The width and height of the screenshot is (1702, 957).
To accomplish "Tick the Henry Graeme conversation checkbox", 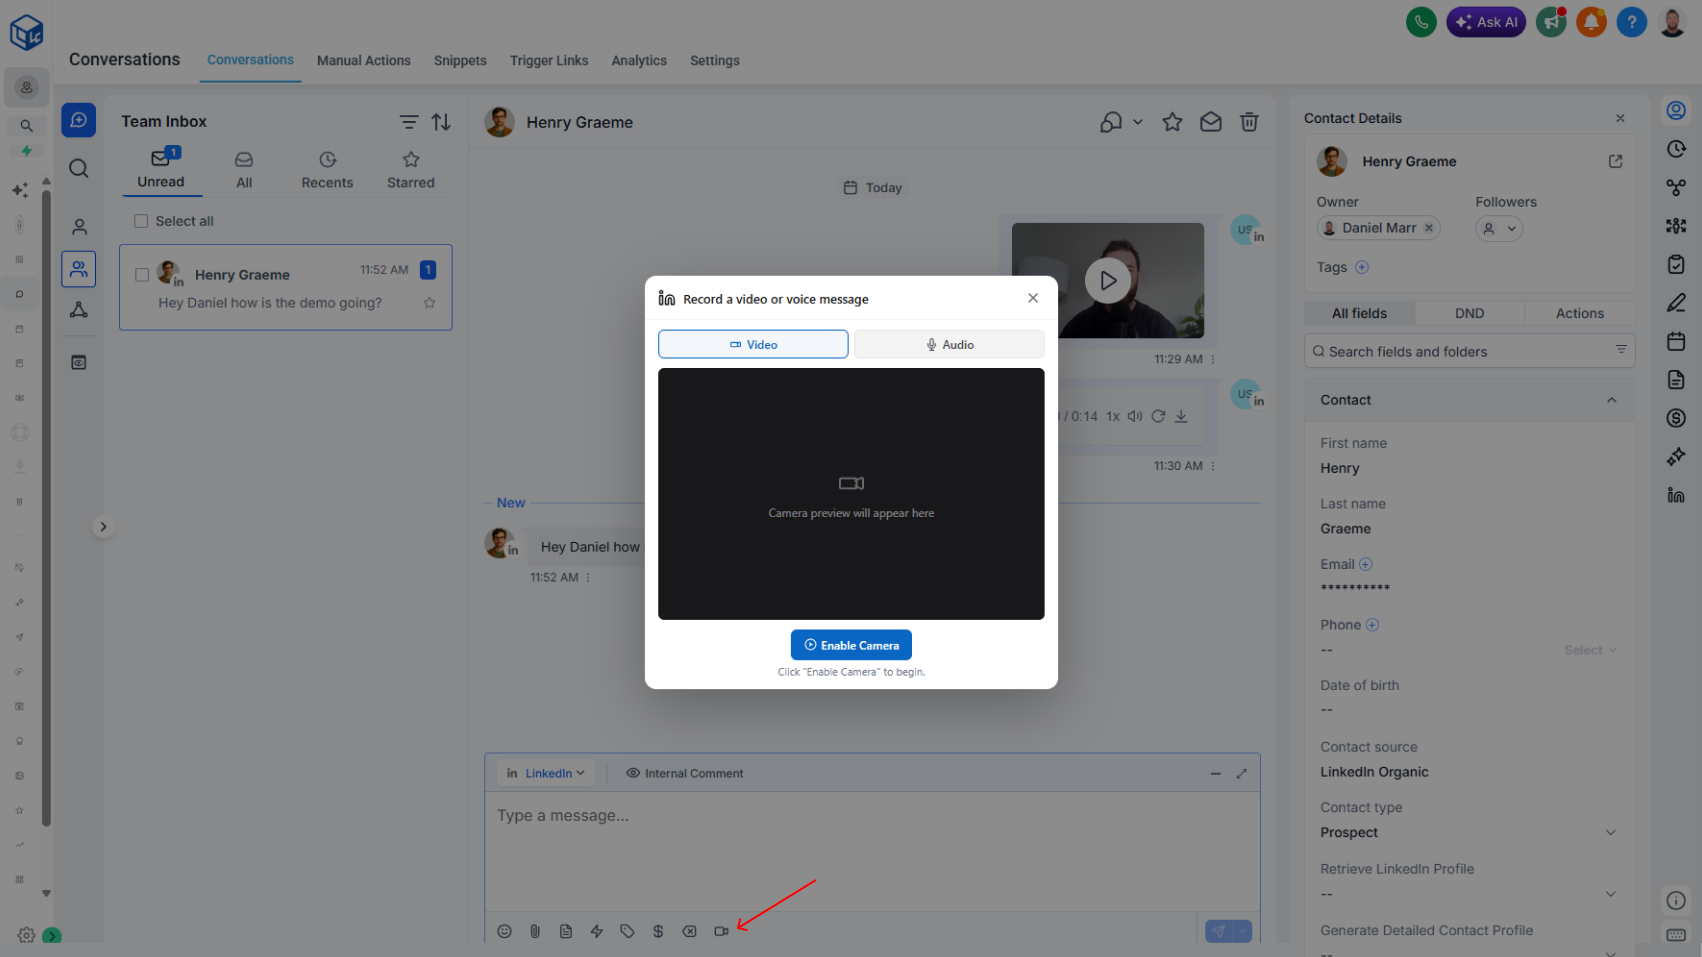I will pyautogui.click(x=142, y=274).
